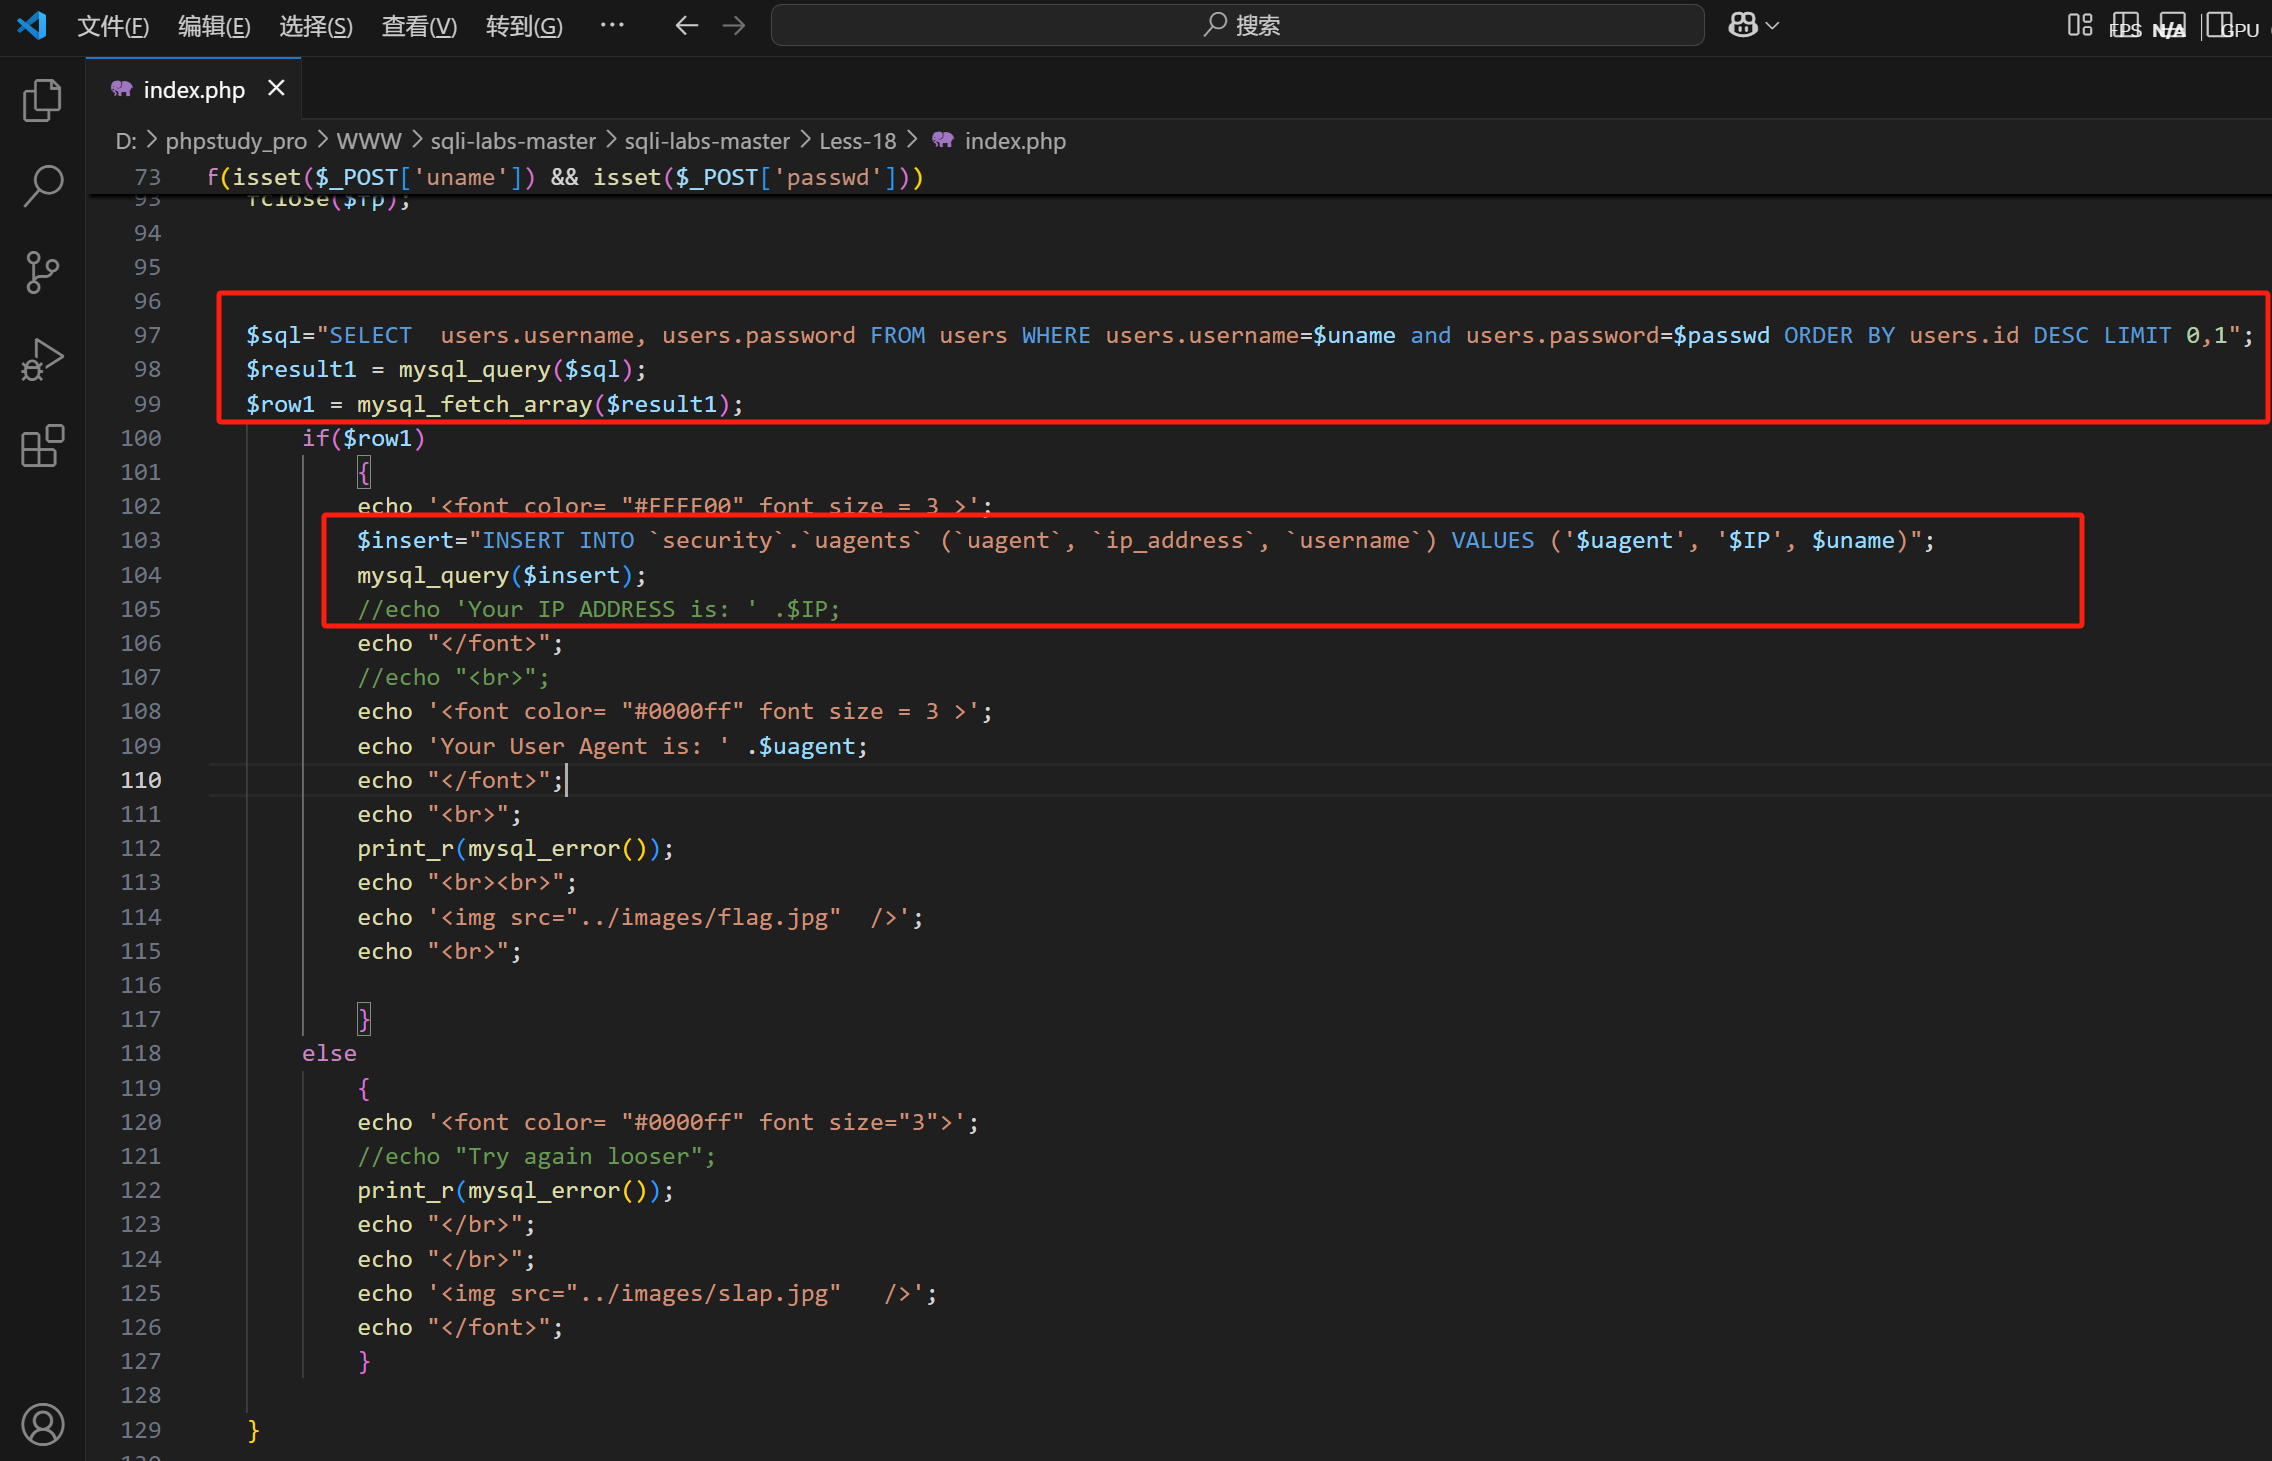The image size is (2272, 1461).
Task: Toggle the secondary sidebar visibility
Action: pos(2219,25)
